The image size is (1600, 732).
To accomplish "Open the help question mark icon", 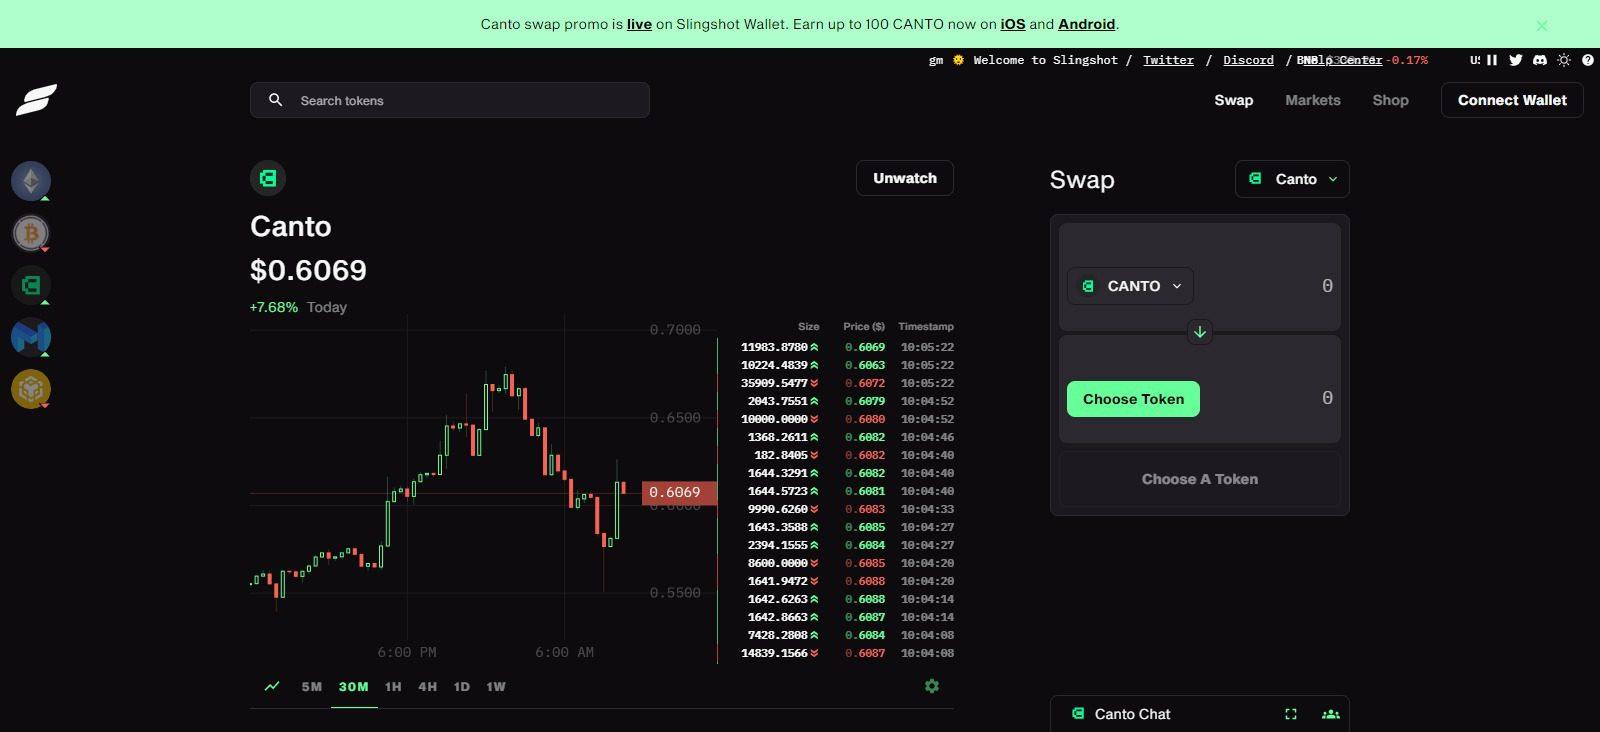I will click(1588, 60).
